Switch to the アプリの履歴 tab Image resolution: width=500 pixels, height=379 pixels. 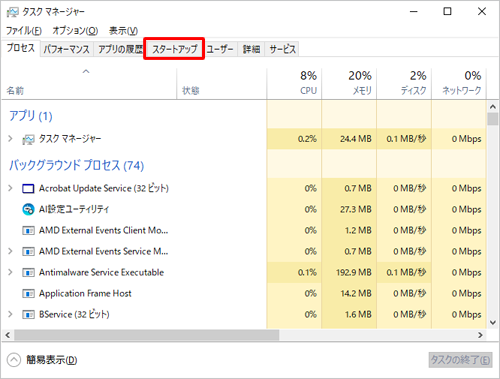pos(120,49)
